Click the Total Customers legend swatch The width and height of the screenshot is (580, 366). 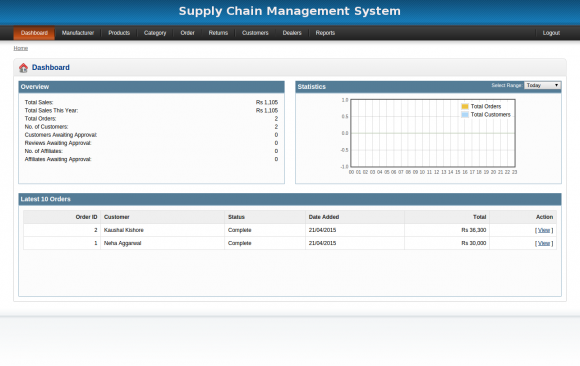pos(465,115)
